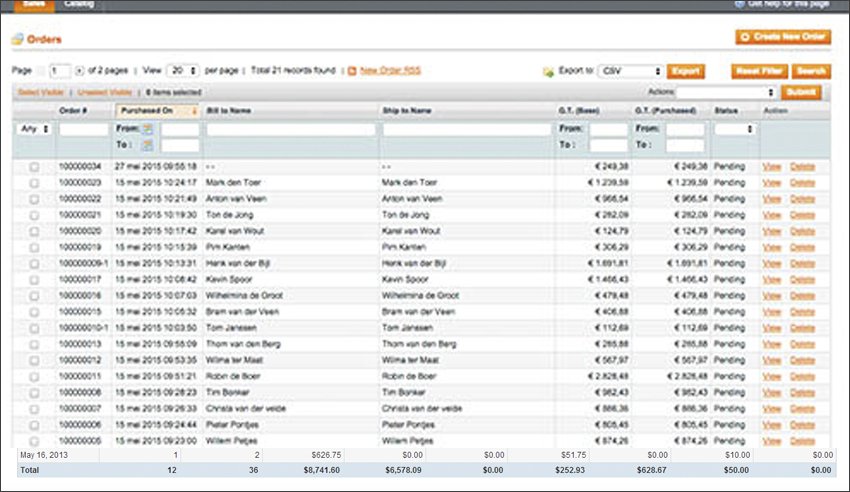The width and height of the screenshot is (850, 492).
Task: Click the Create New Order button
Action: (x=783, y=37)
